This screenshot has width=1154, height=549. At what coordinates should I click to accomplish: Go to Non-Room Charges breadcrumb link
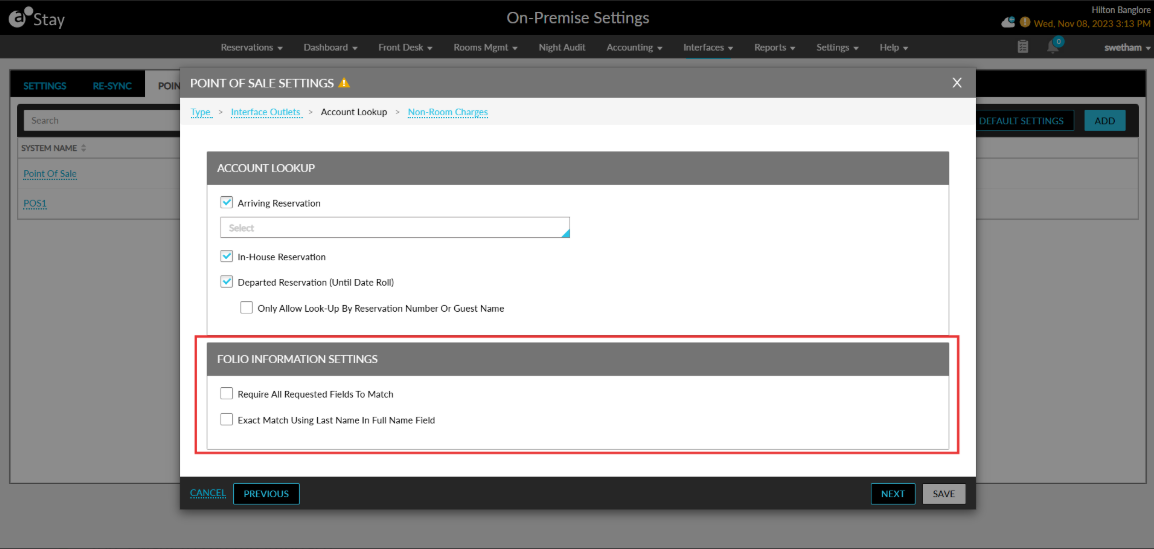click(447, 112)
